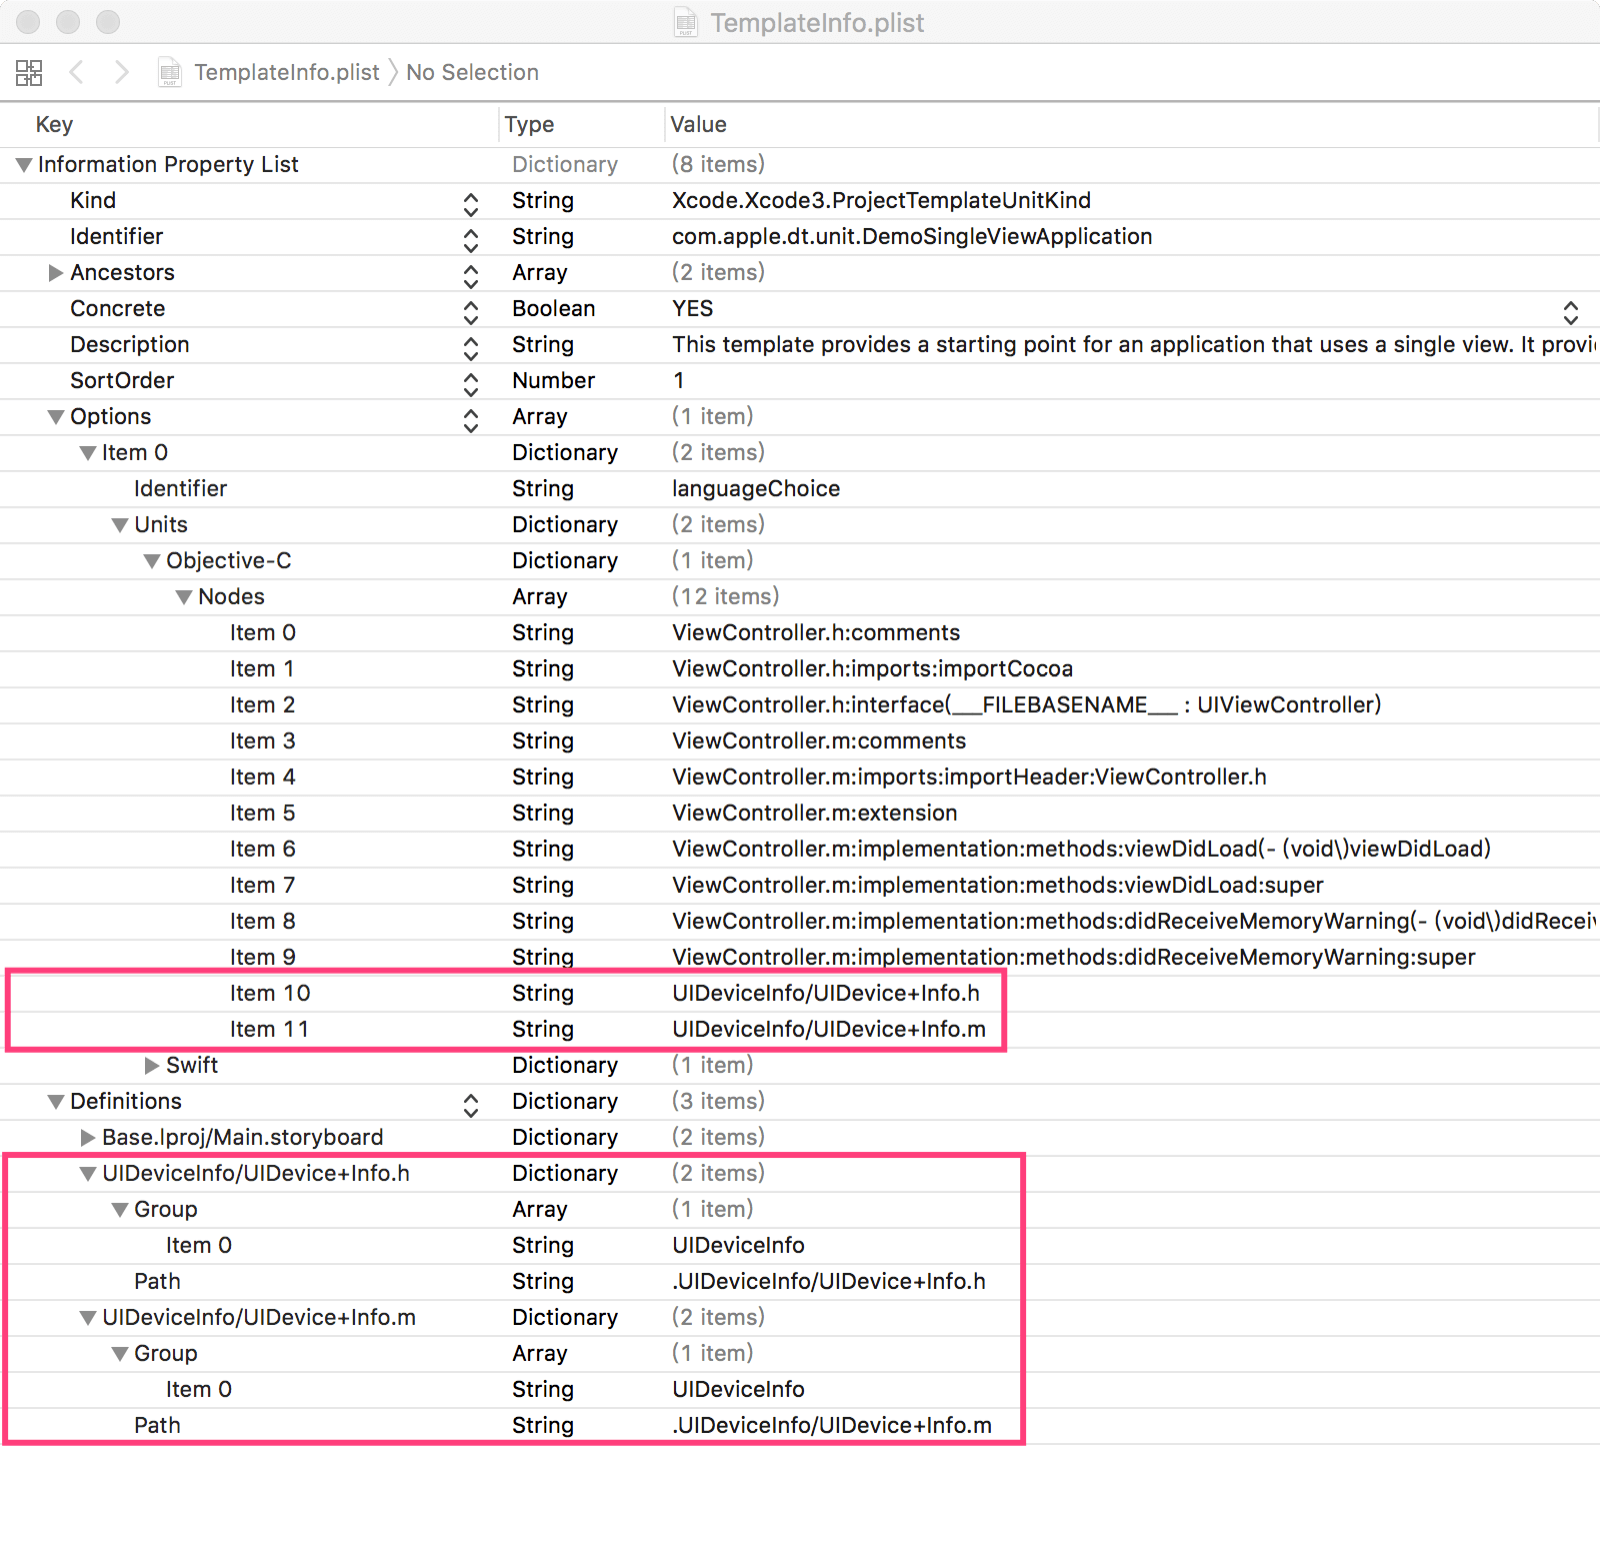Select Path value .UIDeviceInfo/UIDevice+Info.h

pos(829,1281)
